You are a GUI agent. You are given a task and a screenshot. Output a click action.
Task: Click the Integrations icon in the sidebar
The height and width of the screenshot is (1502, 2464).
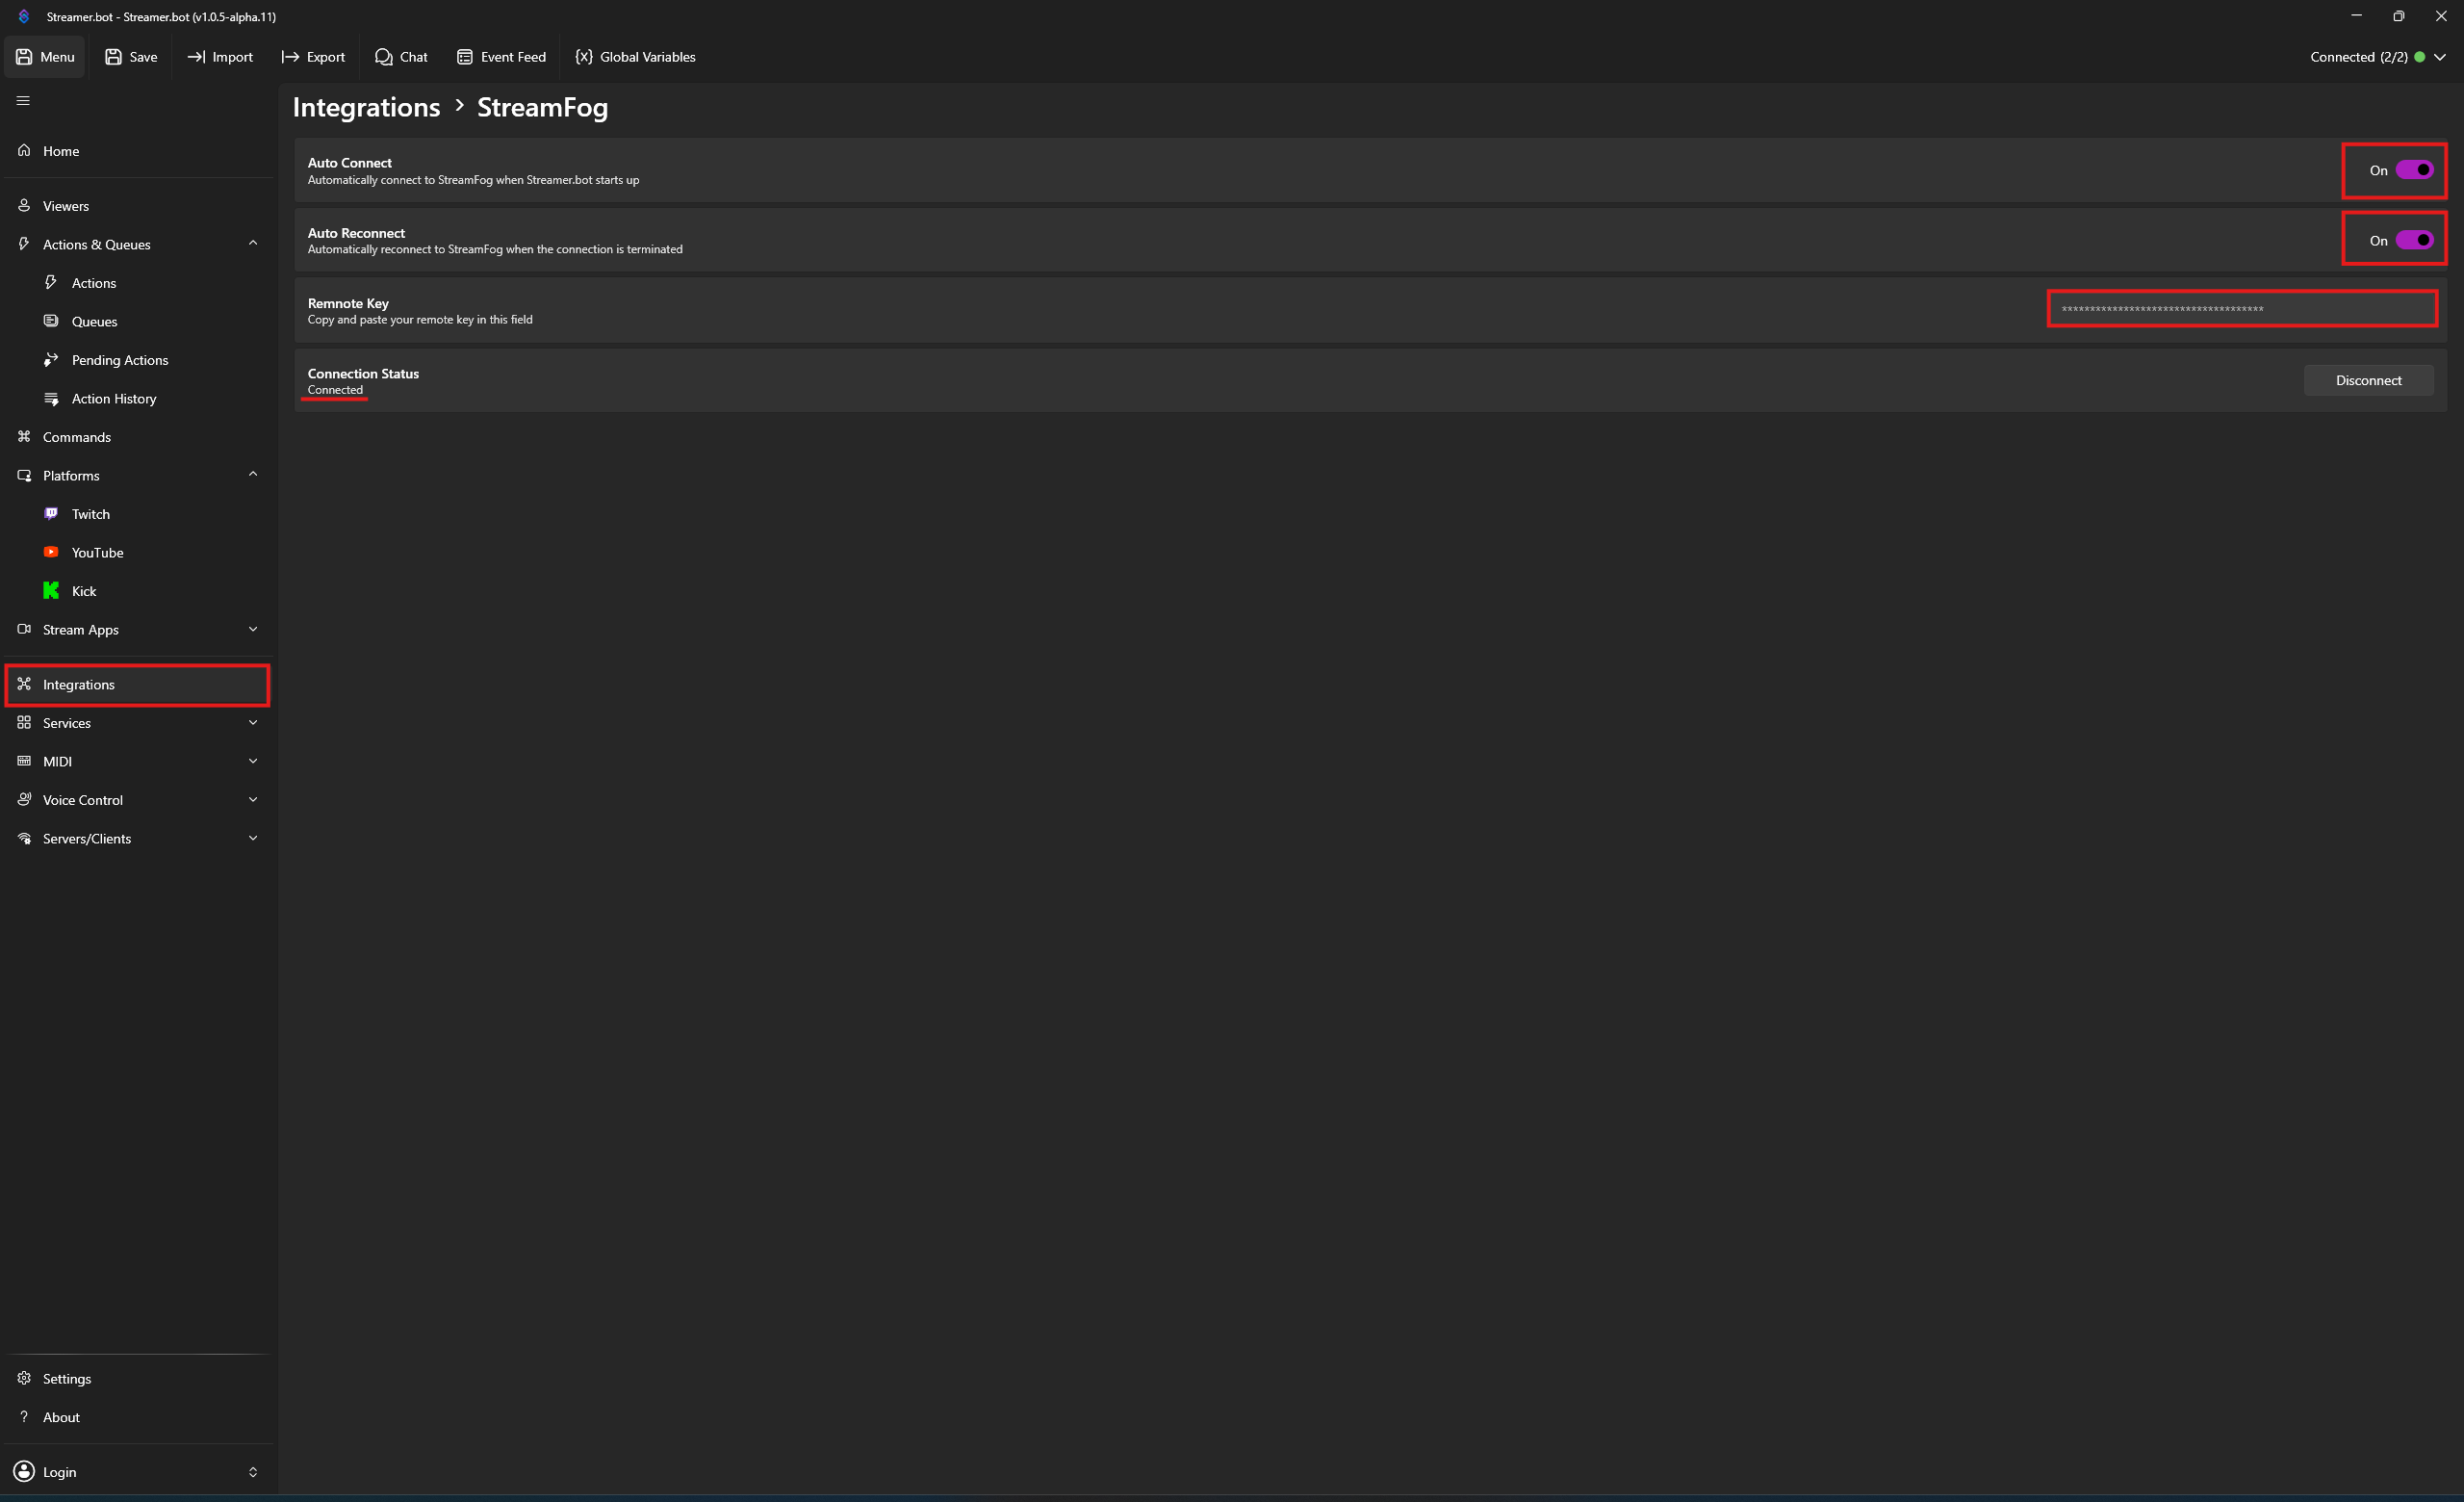24,684
